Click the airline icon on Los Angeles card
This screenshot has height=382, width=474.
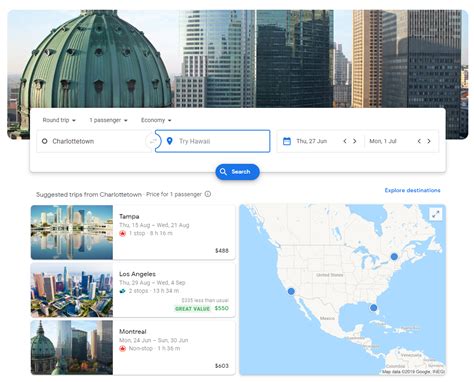coord(122,291)
